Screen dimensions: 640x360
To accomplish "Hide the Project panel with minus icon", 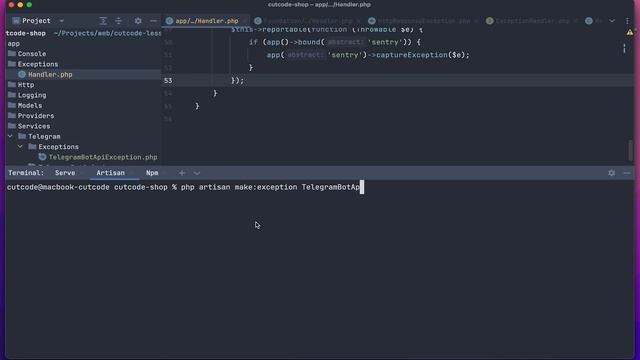I will [x=153, y=21].
